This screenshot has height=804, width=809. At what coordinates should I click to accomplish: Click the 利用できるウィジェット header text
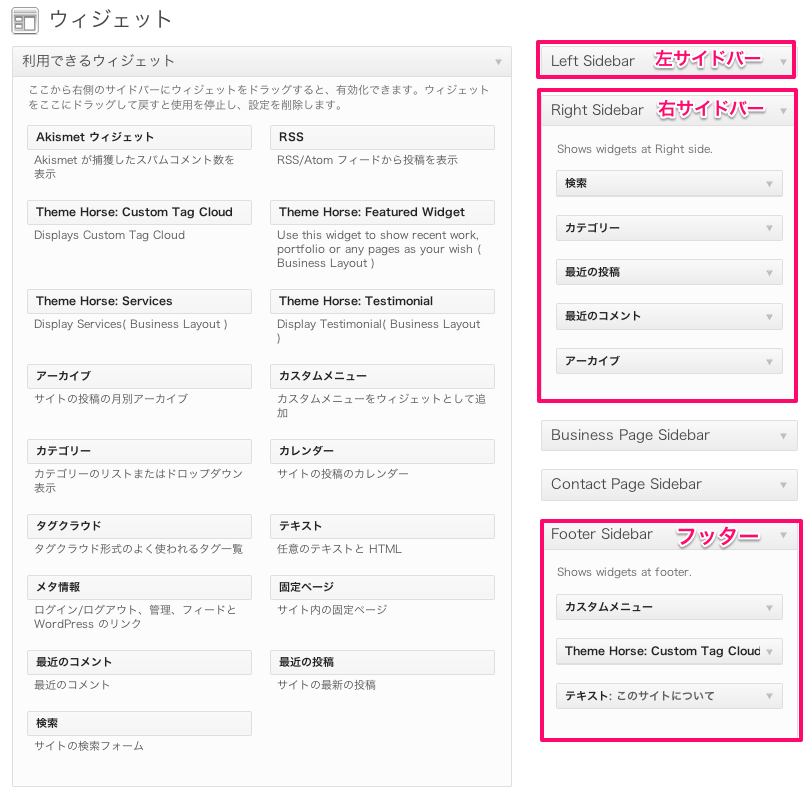(98, 61)
